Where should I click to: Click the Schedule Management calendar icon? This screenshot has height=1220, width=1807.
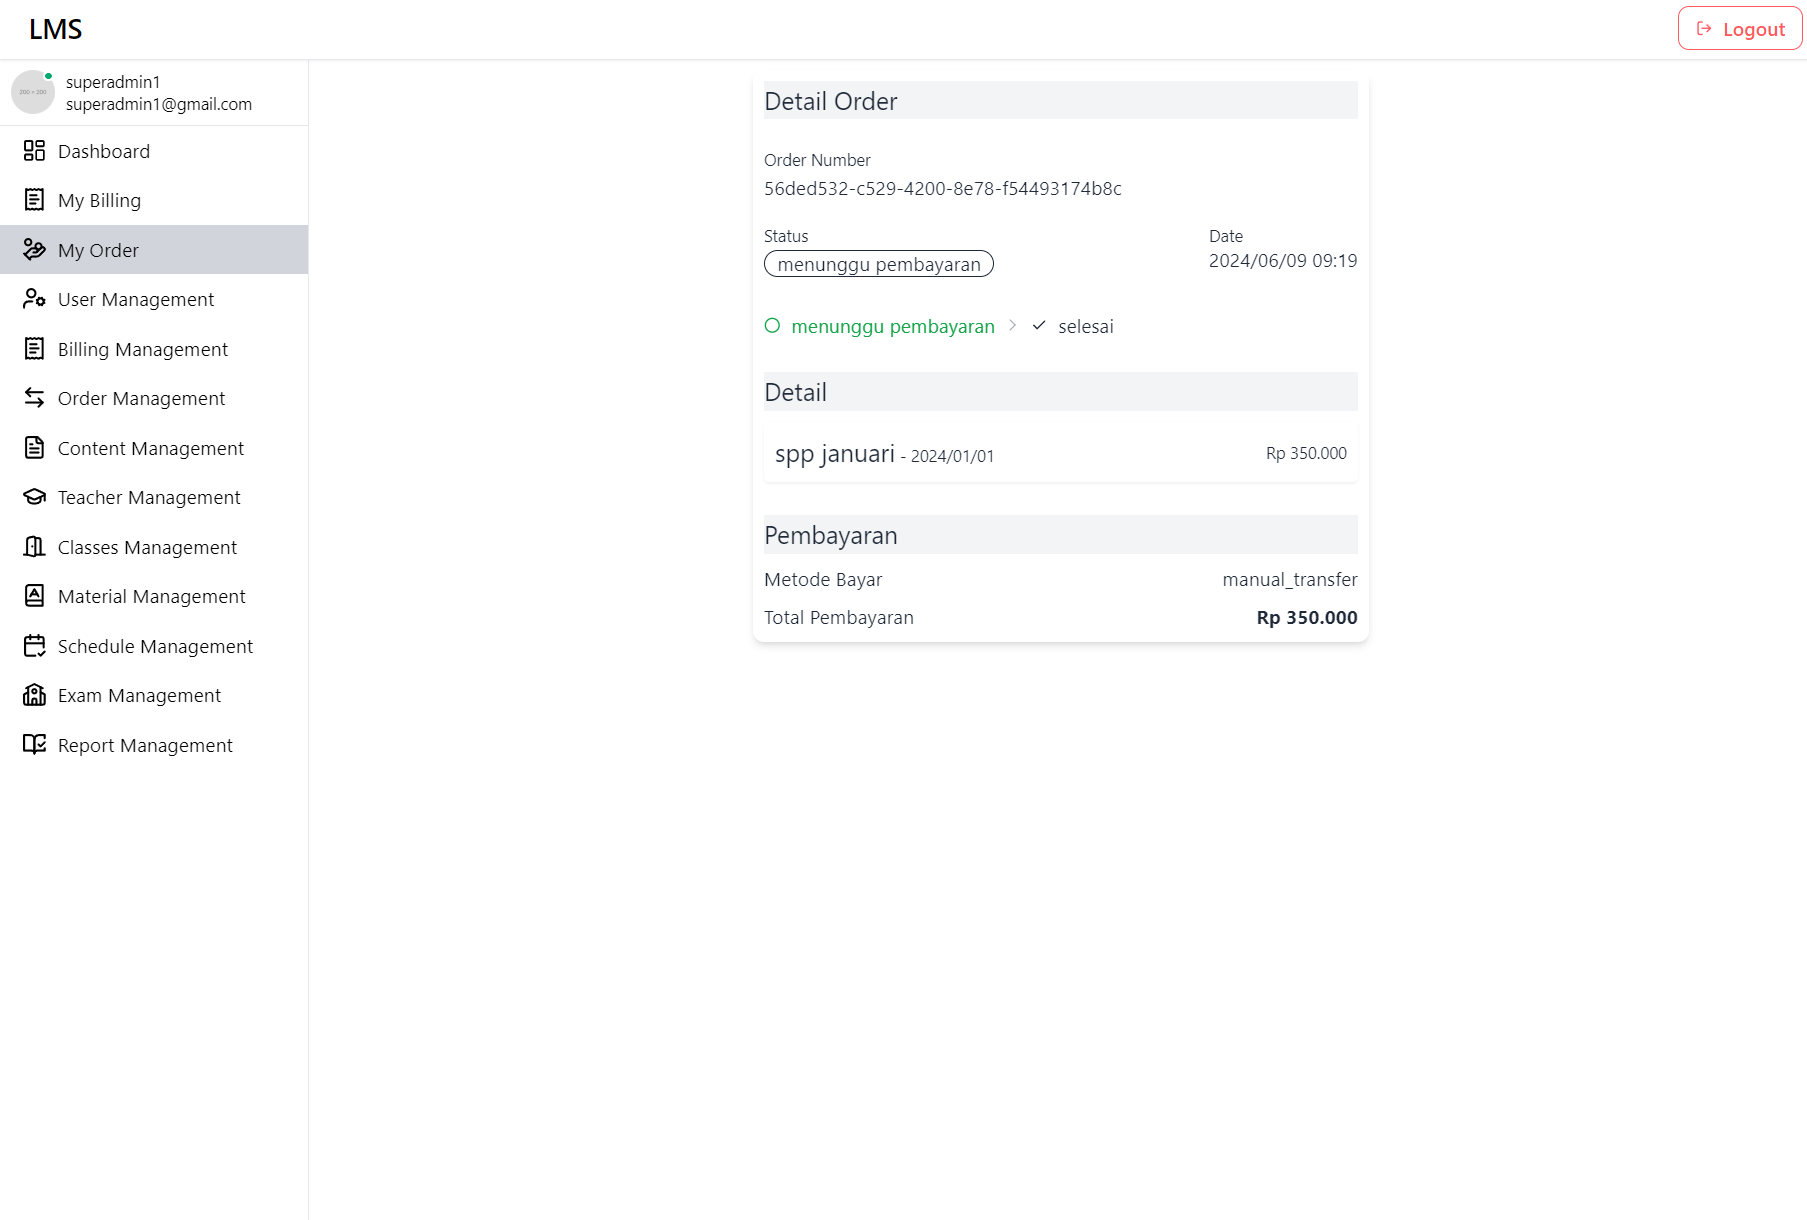pyautogui.click(x=34, y=646)
